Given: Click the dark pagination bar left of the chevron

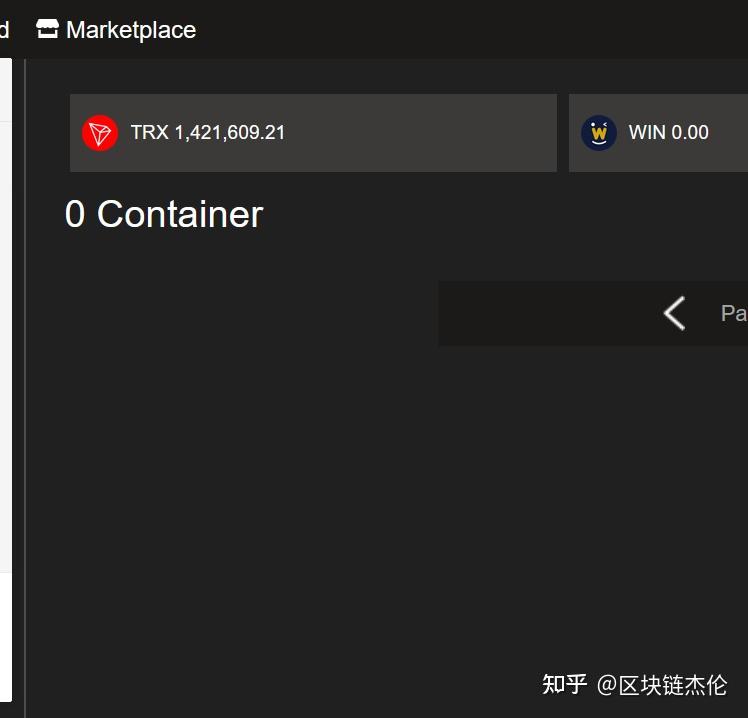Looking at the screenshot, I should [x=549, y=313].
